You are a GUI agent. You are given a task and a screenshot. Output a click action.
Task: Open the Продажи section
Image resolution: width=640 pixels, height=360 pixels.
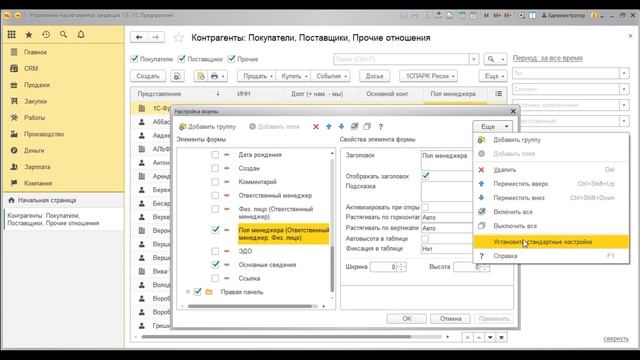click(37, 85)
